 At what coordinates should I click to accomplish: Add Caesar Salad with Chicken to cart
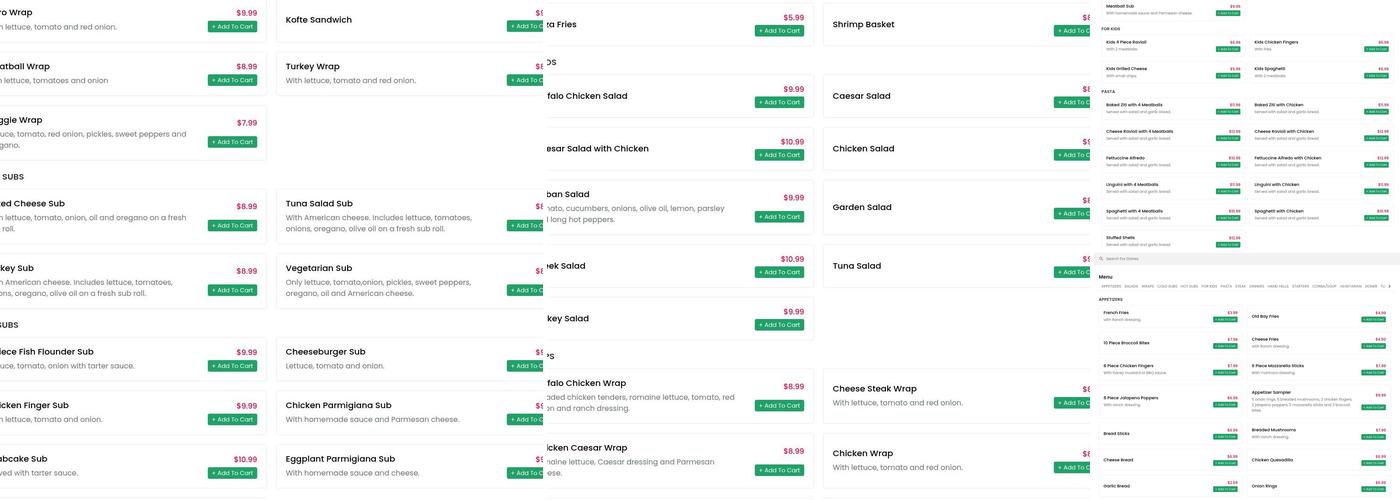[779, 155]
